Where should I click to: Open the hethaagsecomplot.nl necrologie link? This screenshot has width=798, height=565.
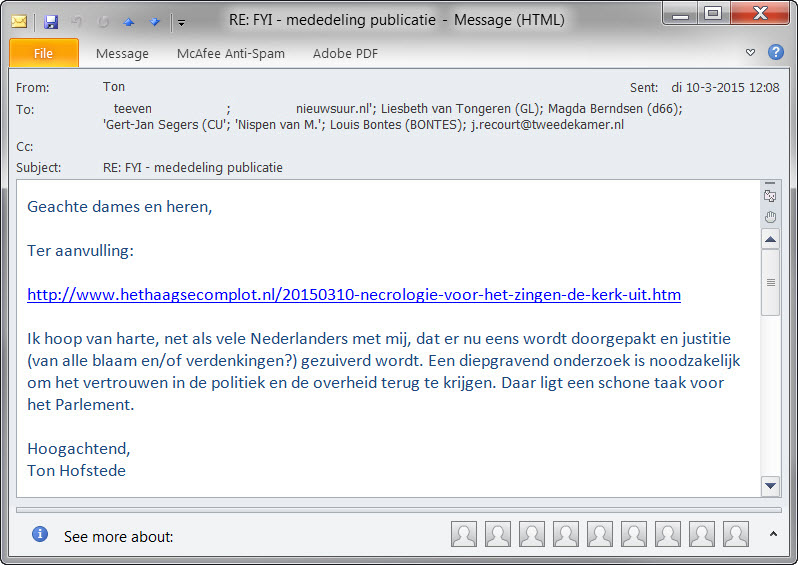pyautogui.click(x=354, y=295)
